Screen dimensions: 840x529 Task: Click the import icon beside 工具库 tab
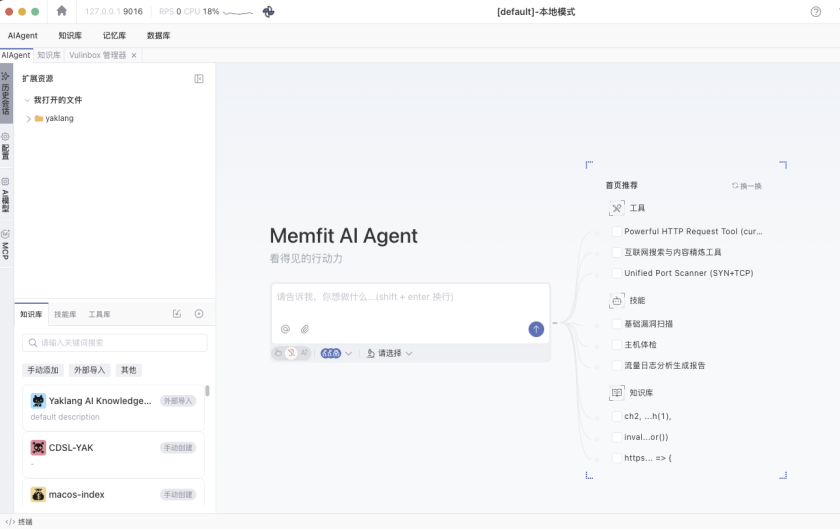177,314
